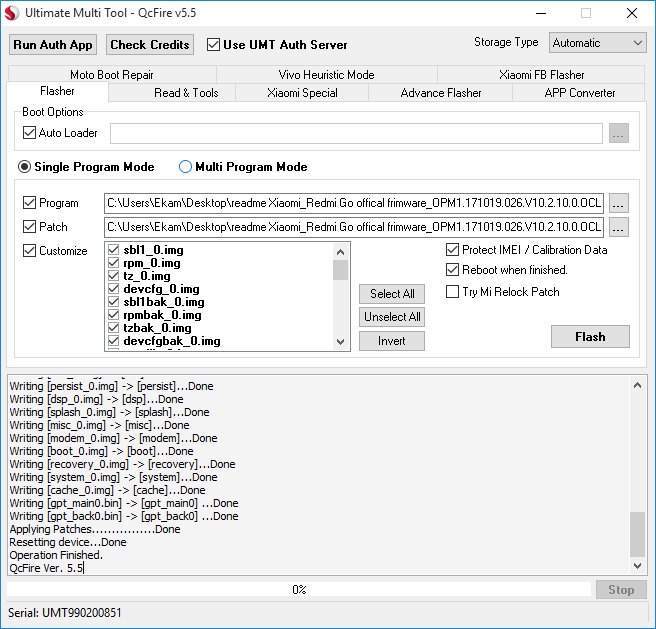Uncheck sbl1bak_0.img in partition list

[x=113, y=302]
